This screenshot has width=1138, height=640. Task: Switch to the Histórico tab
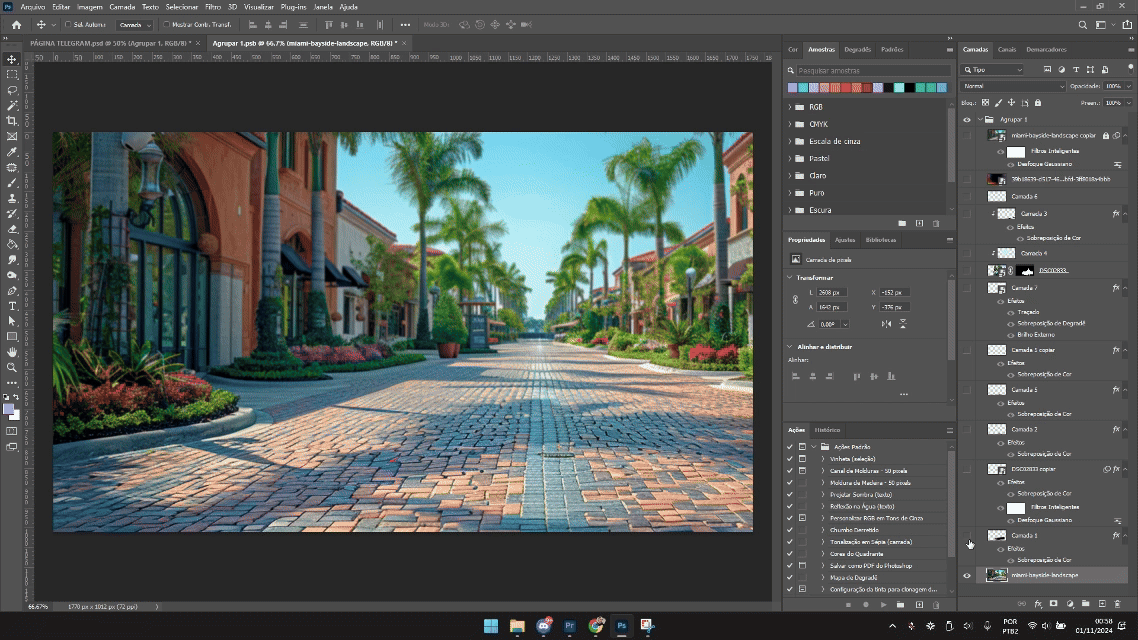(827, 430)
